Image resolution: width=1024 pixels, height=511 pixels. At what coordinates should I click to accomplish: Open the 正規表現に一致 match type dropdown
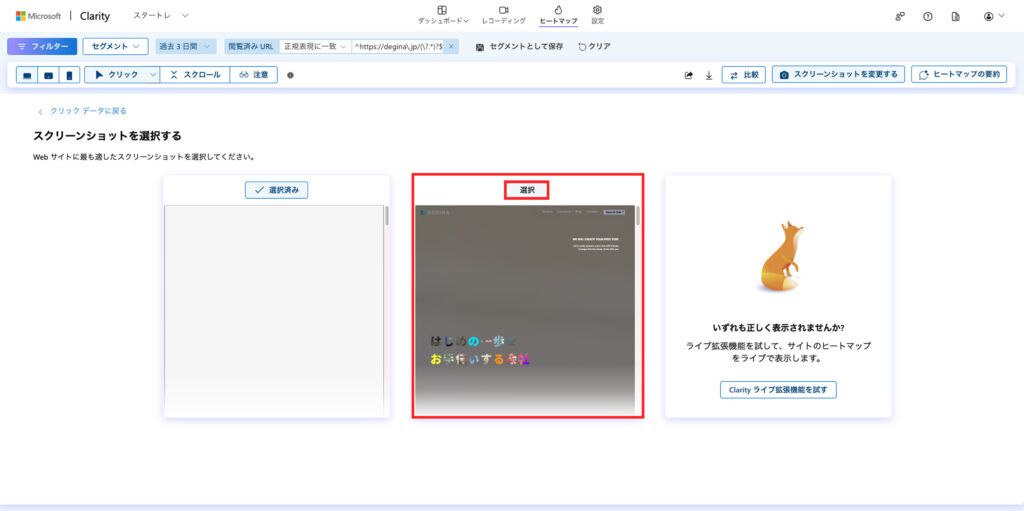(314, 46)
